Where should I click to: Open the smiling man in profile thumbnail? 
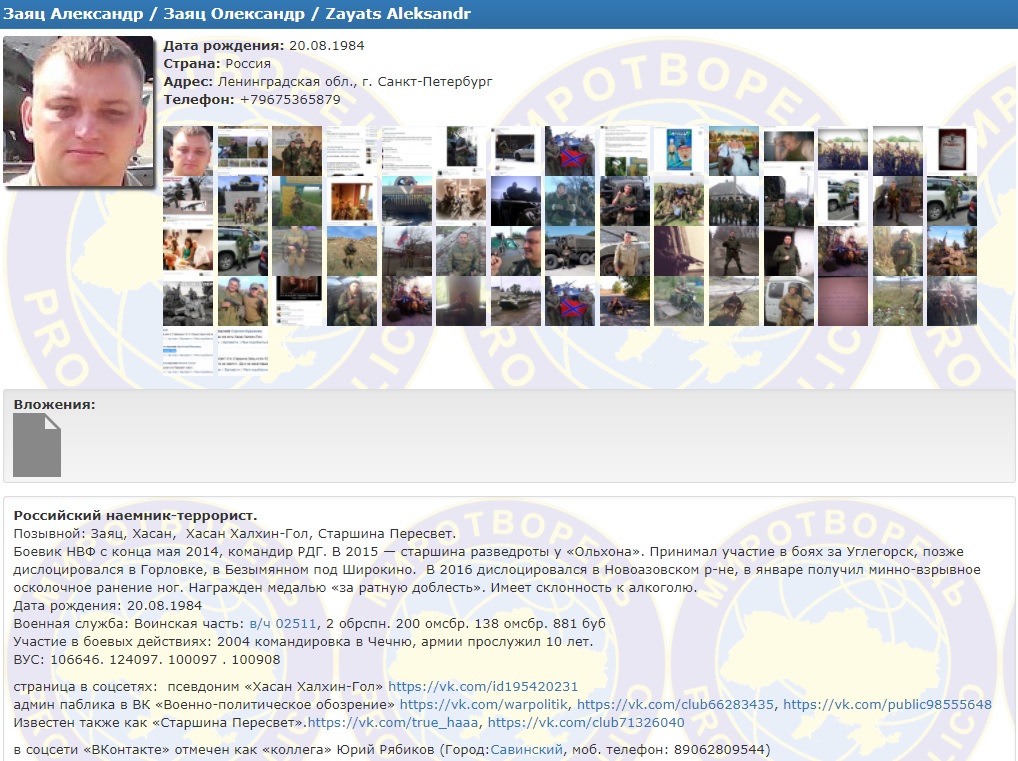pos(515,251)
